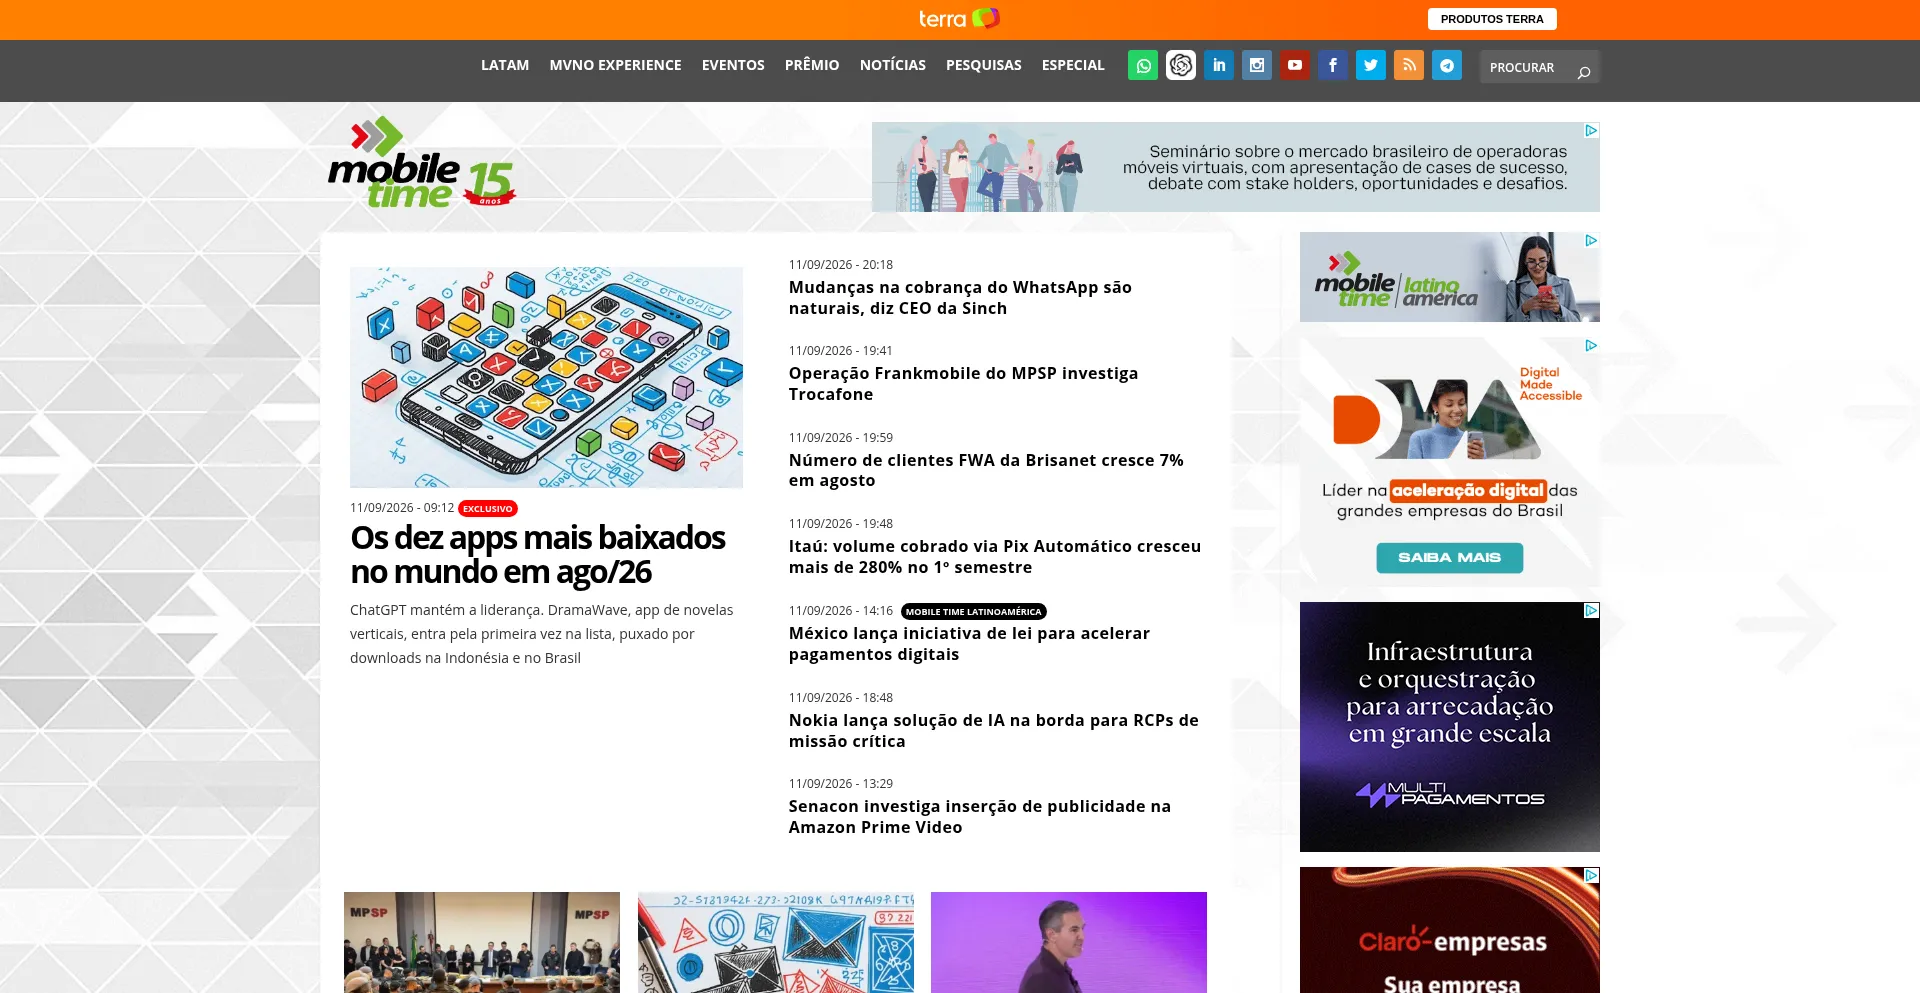
Task: Open the Mobile Time Latino América ad
Action: point(1450,277)
